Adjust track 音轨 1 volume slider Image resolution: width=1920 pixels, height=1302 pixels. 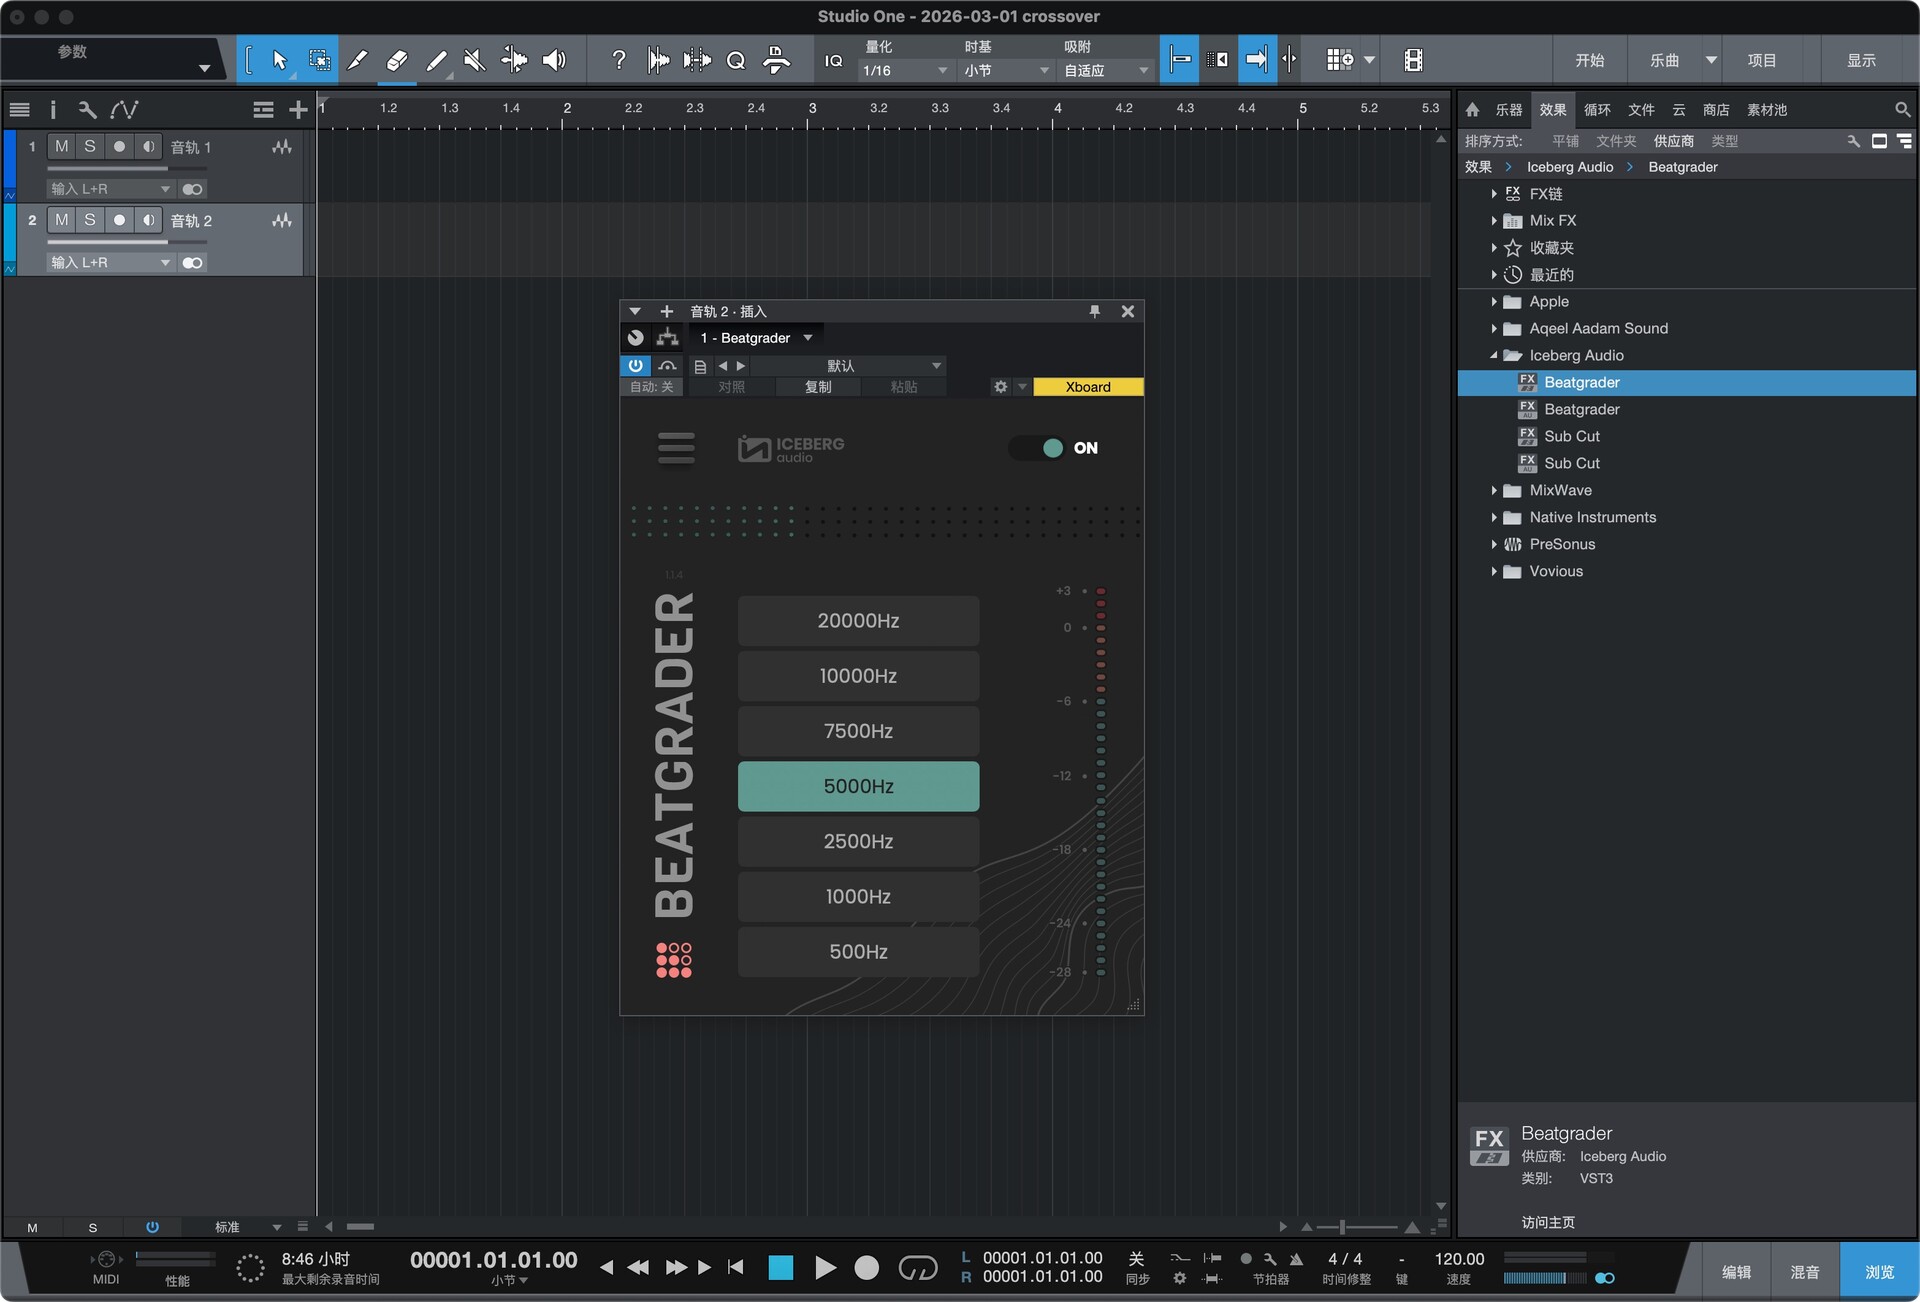[x=110, y=169]
